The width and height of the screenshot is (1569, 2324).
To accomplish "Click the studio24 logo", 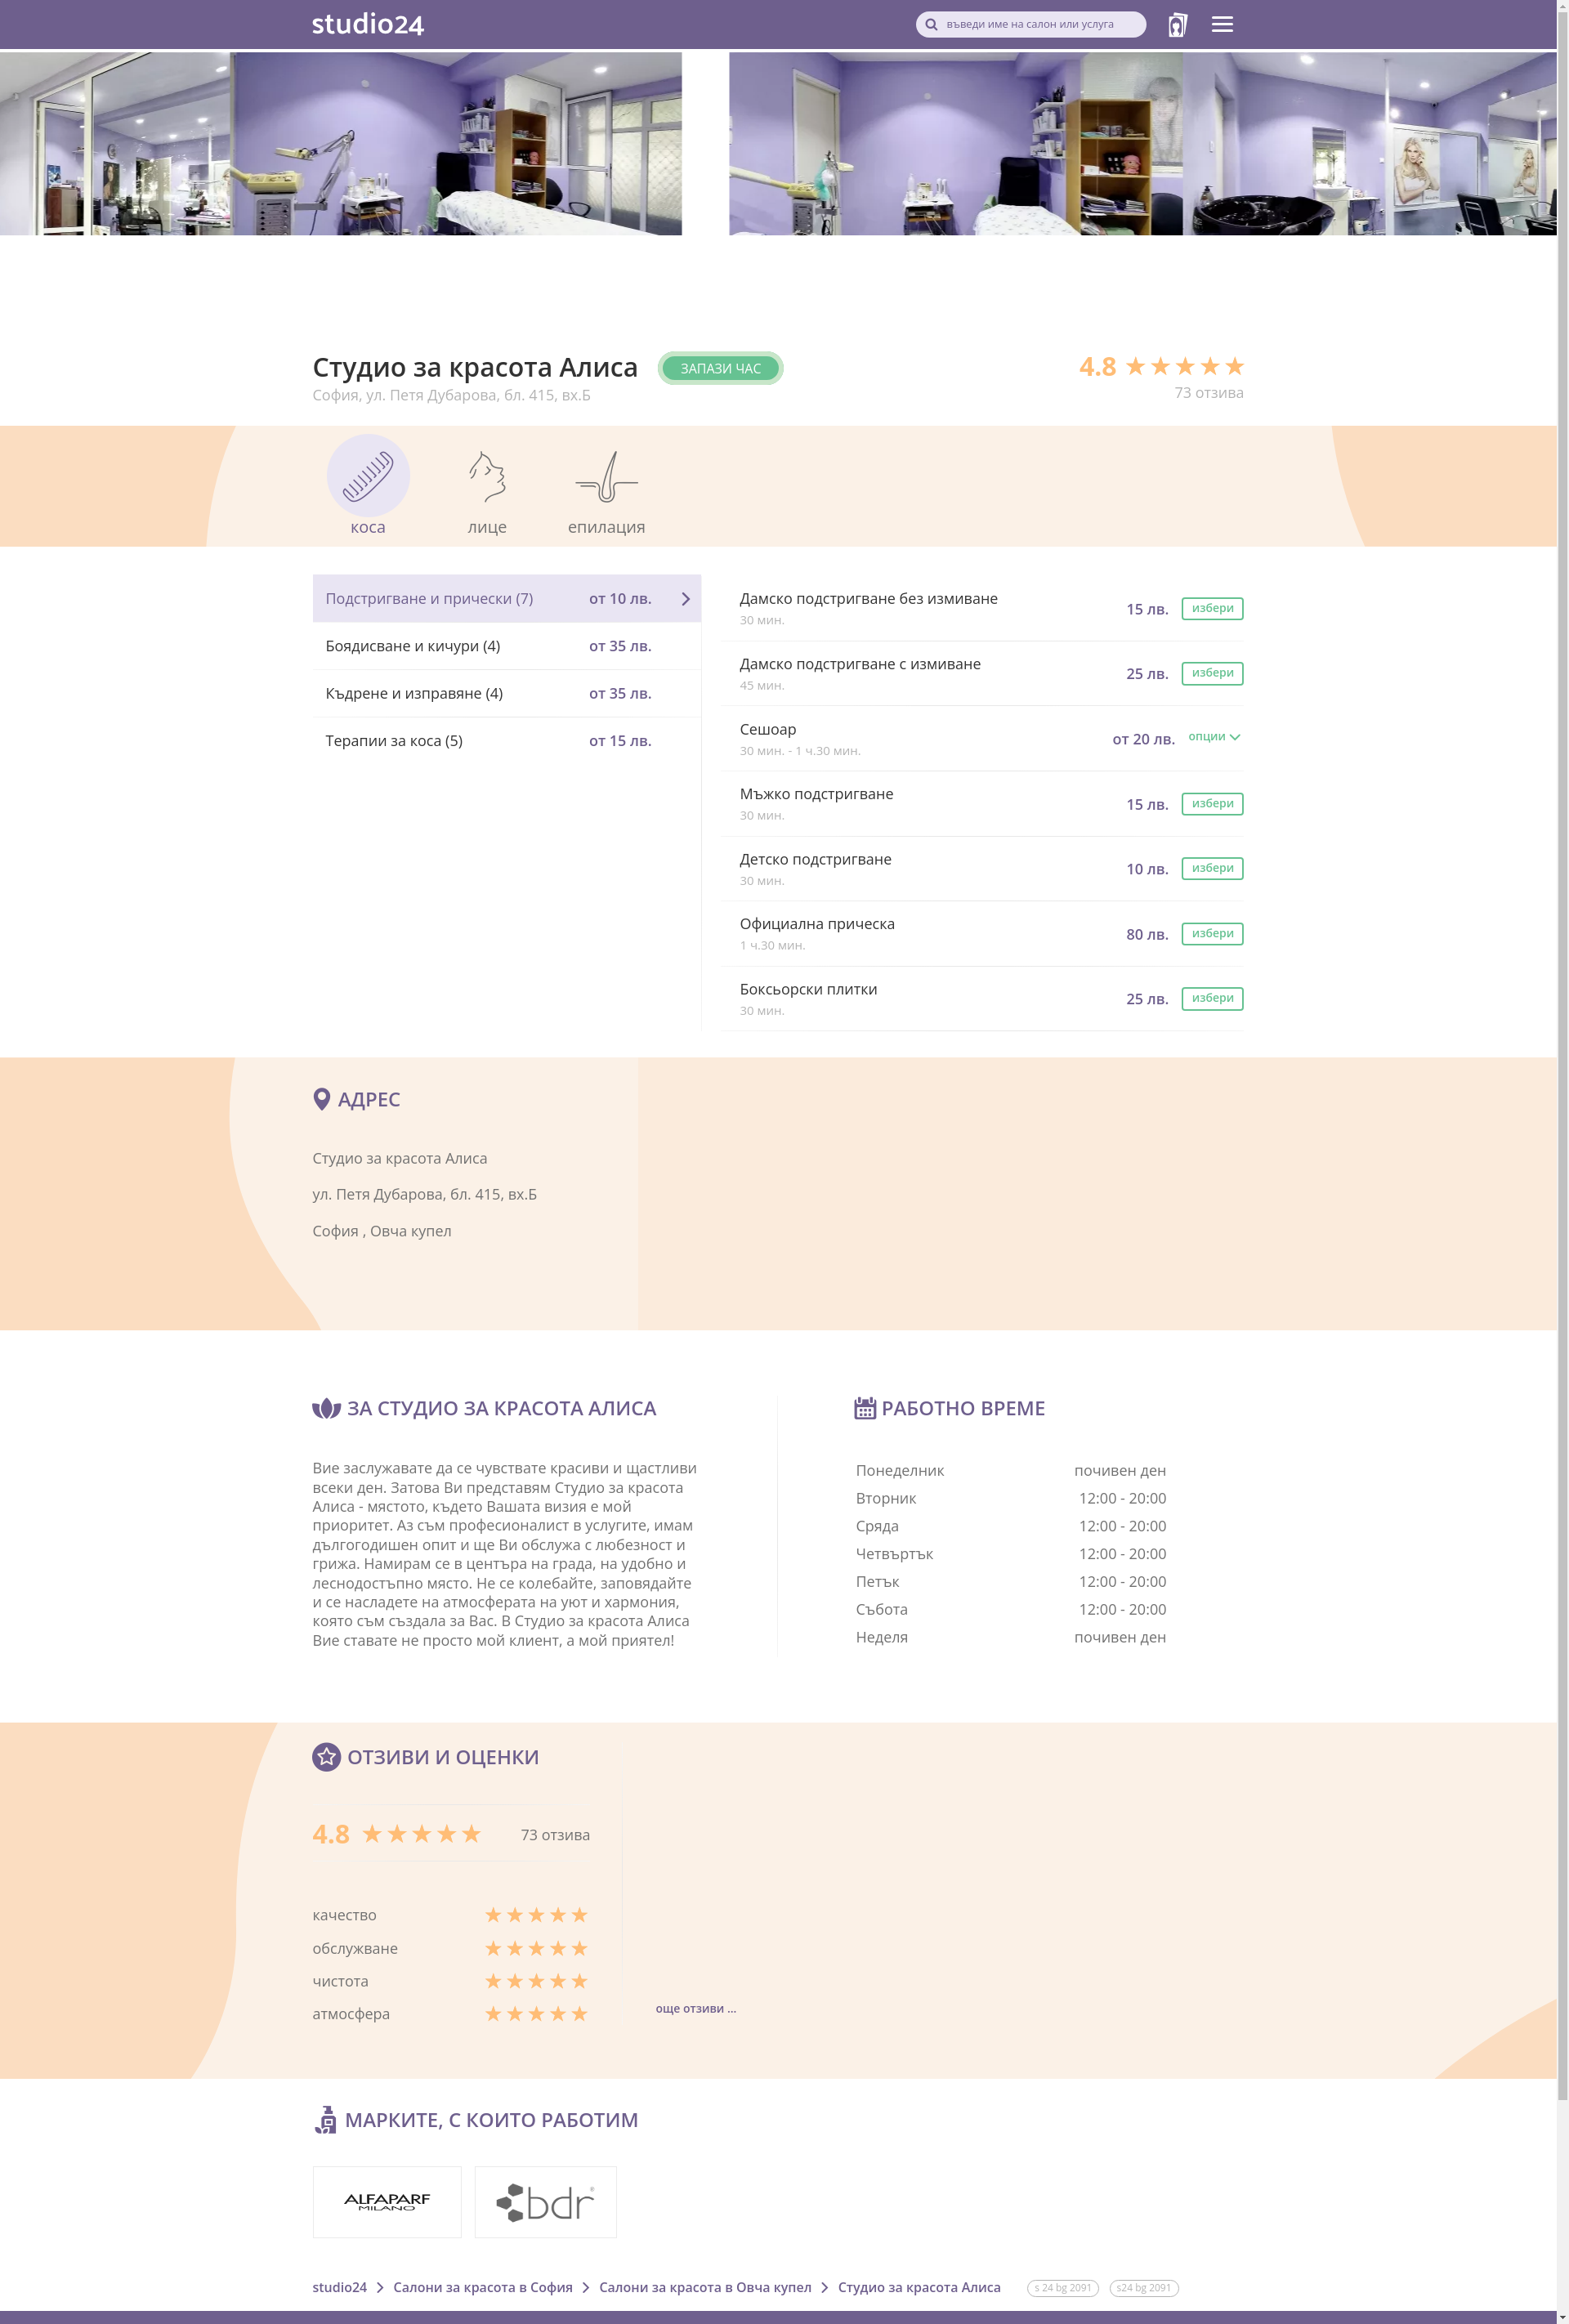I will coord(367,24).
